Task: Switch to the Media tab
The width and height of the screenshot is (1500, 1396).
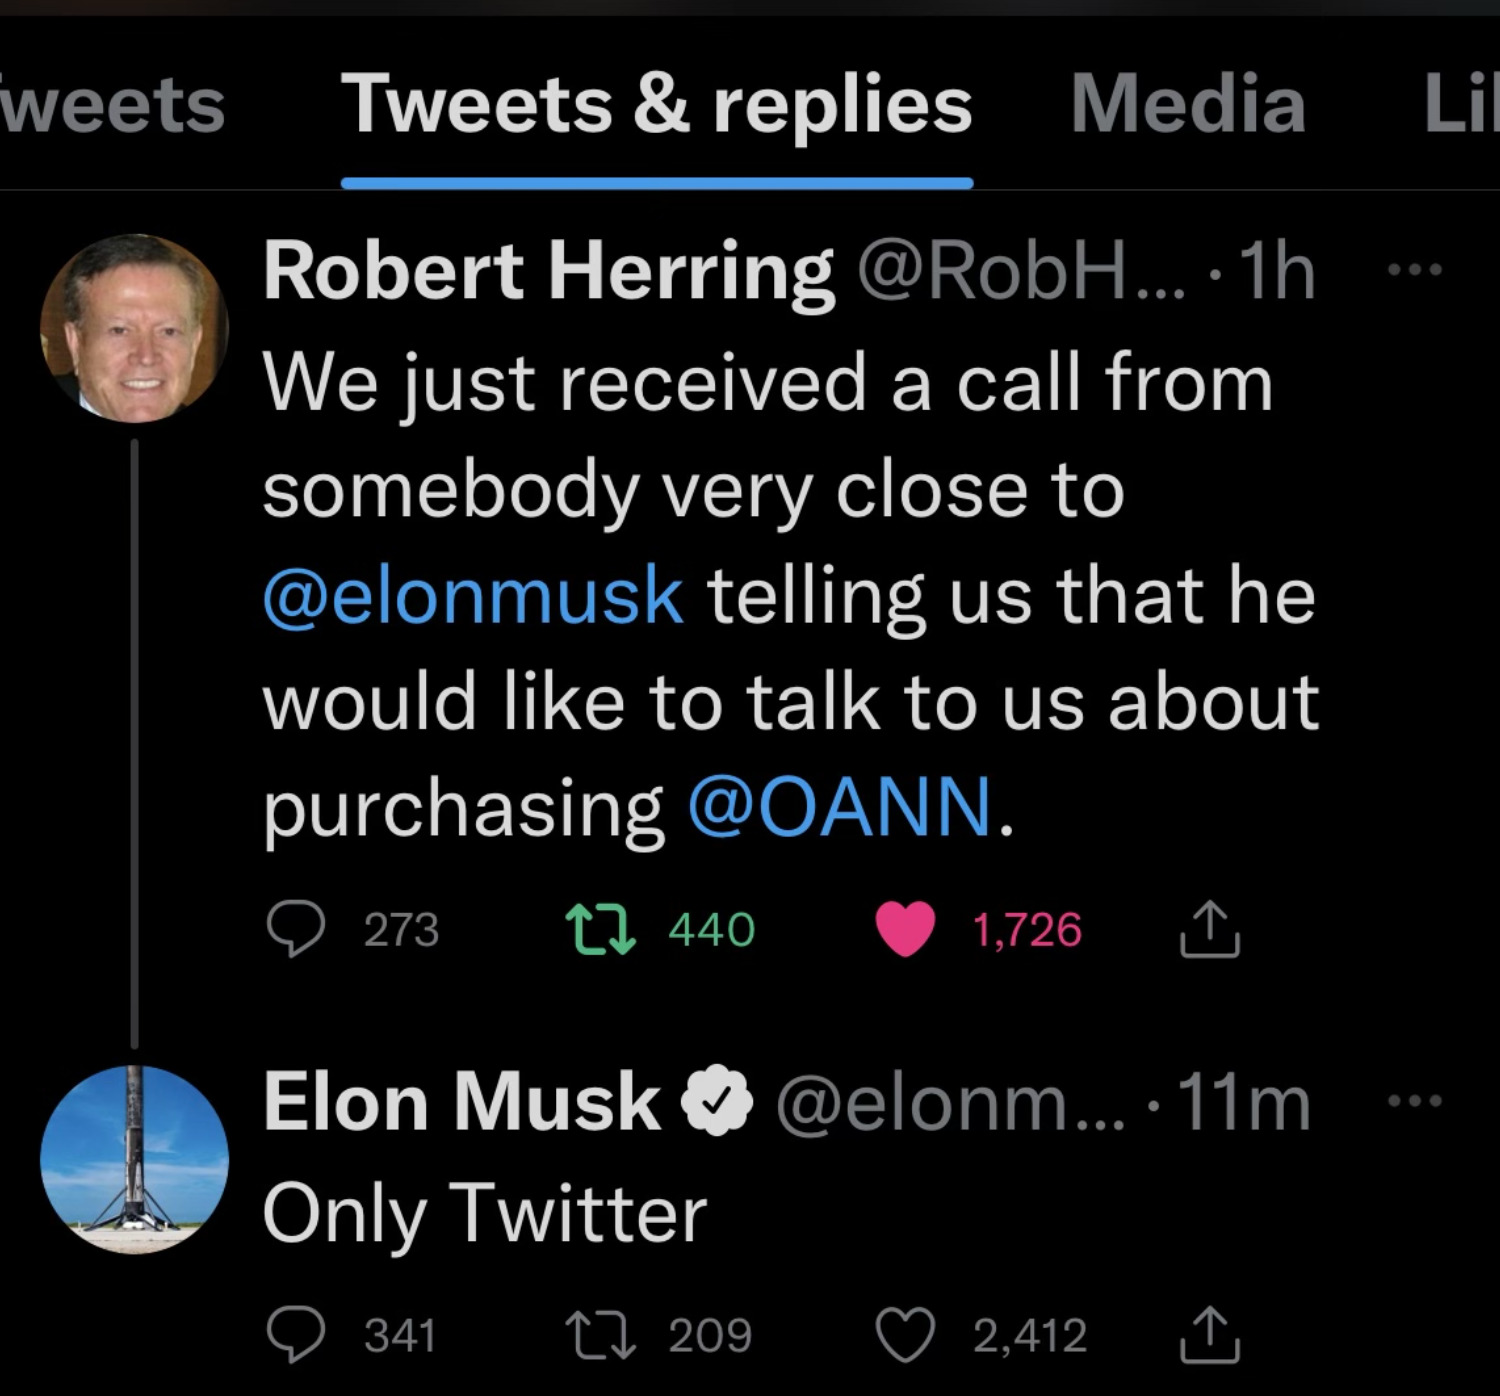Action: click(1187, 104)
